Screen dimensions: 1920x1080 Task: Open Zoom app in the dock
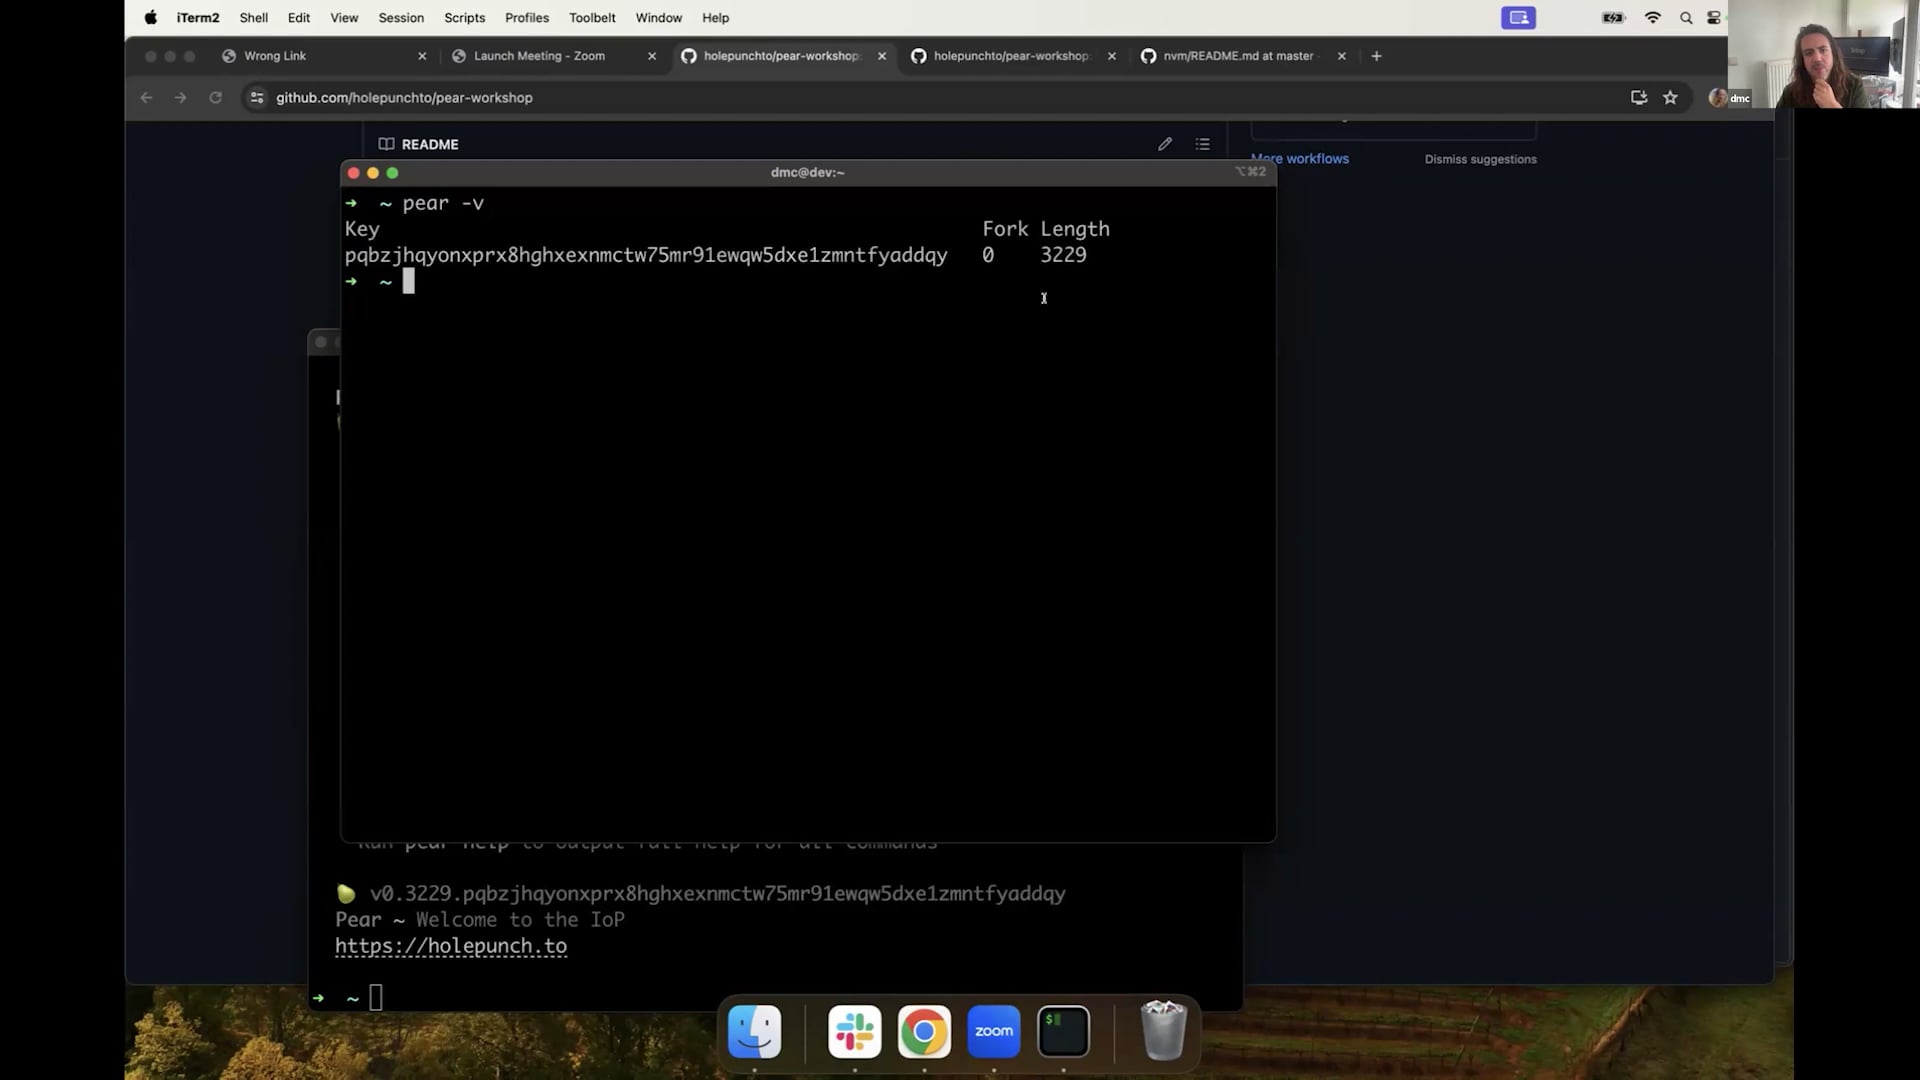(x=993, y=1031)
